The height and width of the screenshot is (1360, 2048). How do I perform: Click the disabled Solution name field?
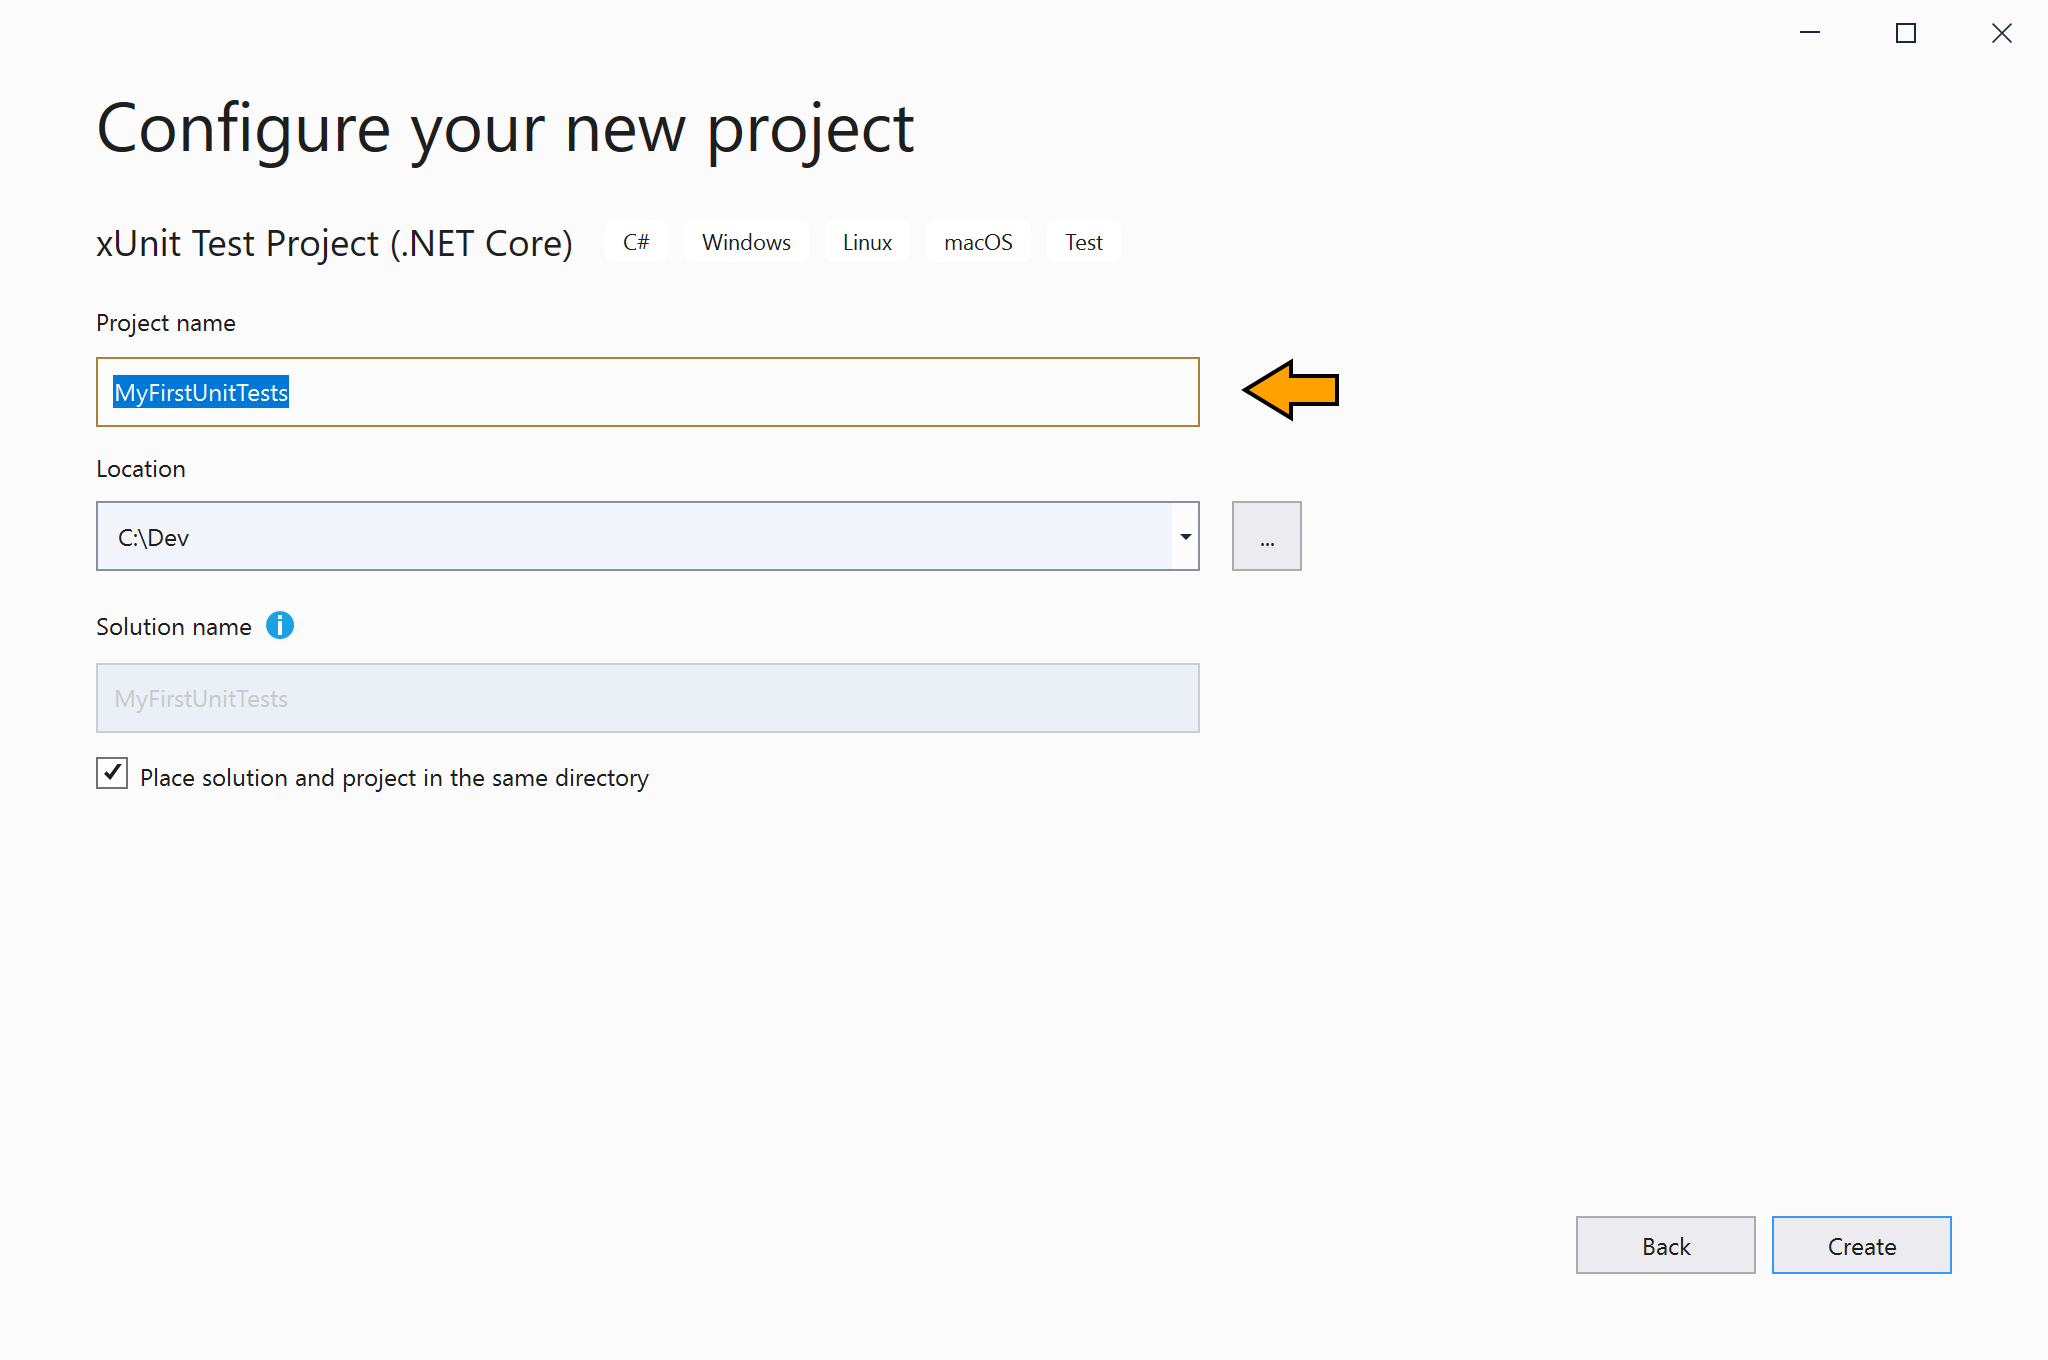coord(647,698)
